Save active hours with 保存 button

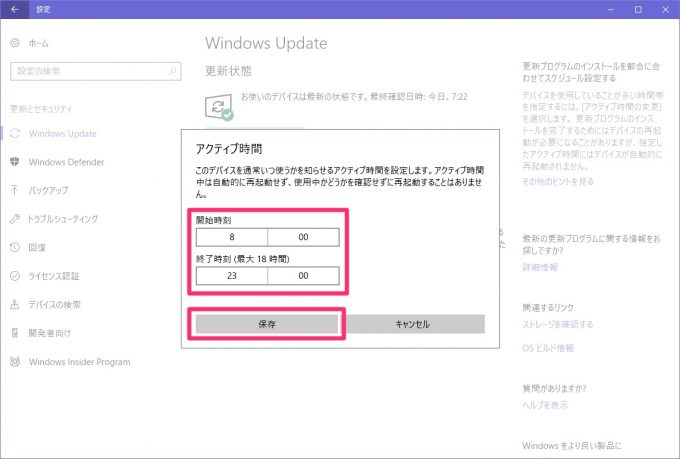tap(267, 324)
